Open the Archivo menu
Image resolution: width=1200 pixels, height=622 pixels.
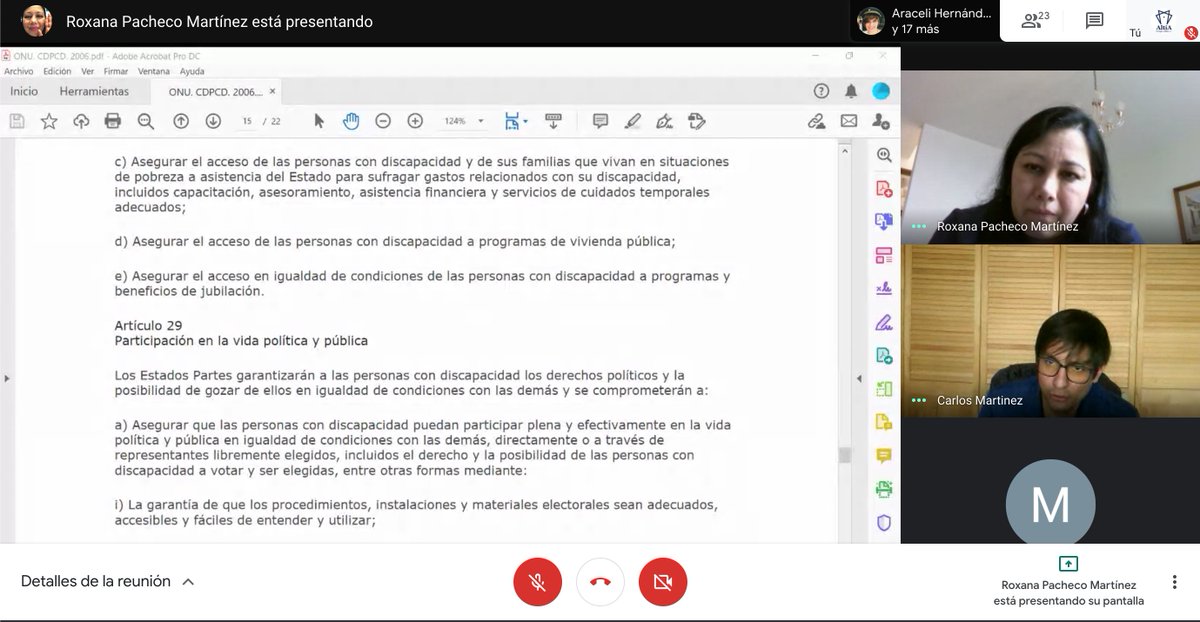click(18, 71)
